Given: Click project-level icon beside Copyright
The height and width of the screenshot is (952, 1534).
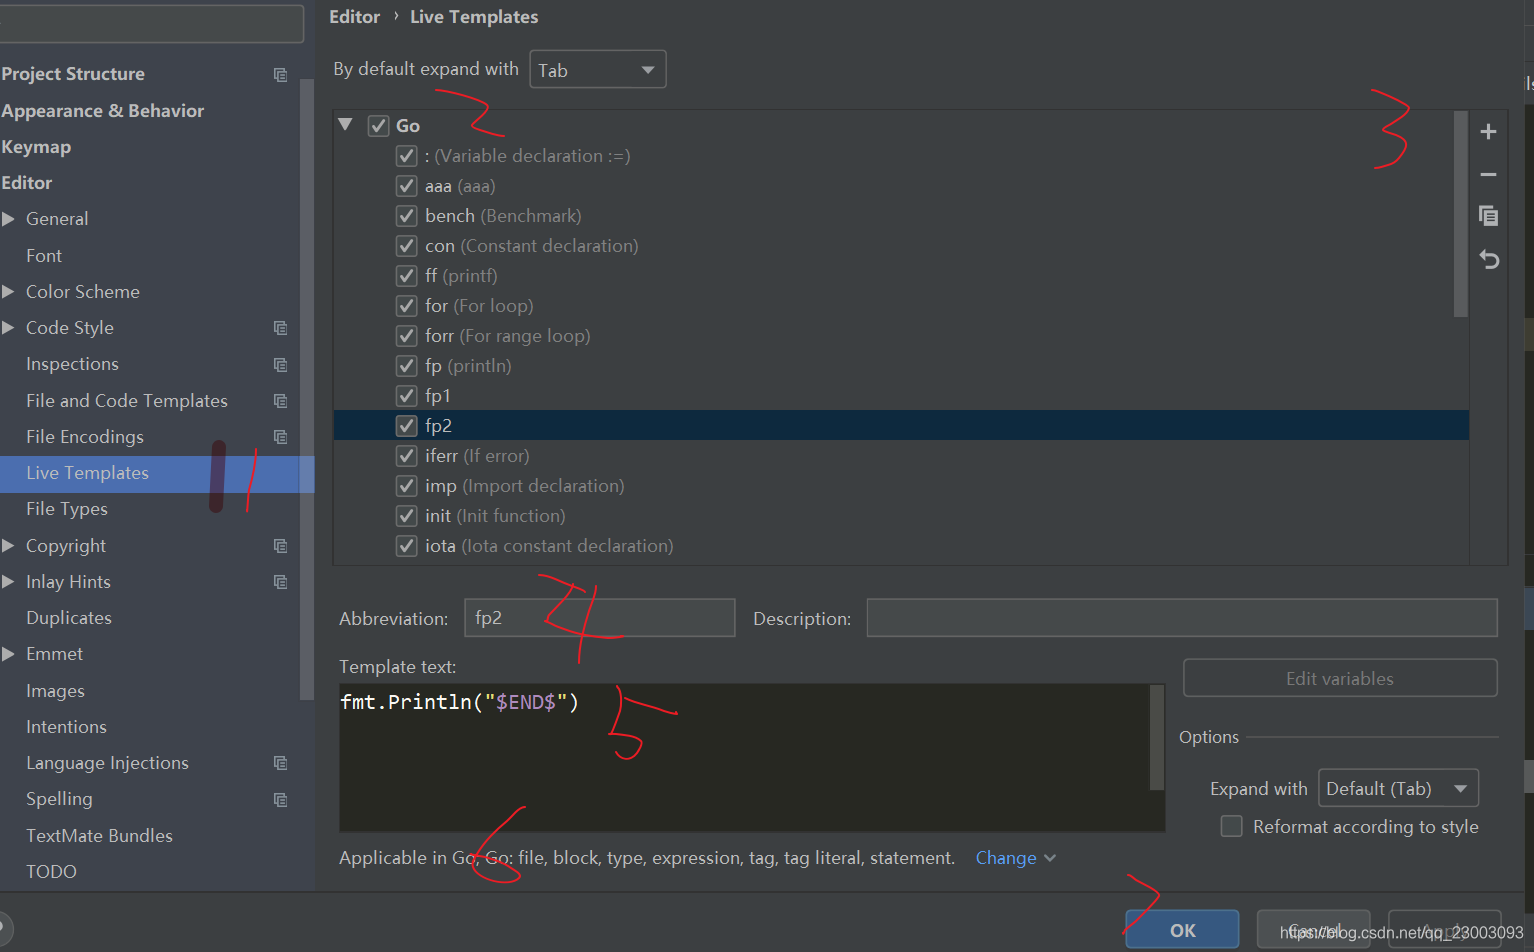Looking at the screenshot, I should (x=280, y=546).
